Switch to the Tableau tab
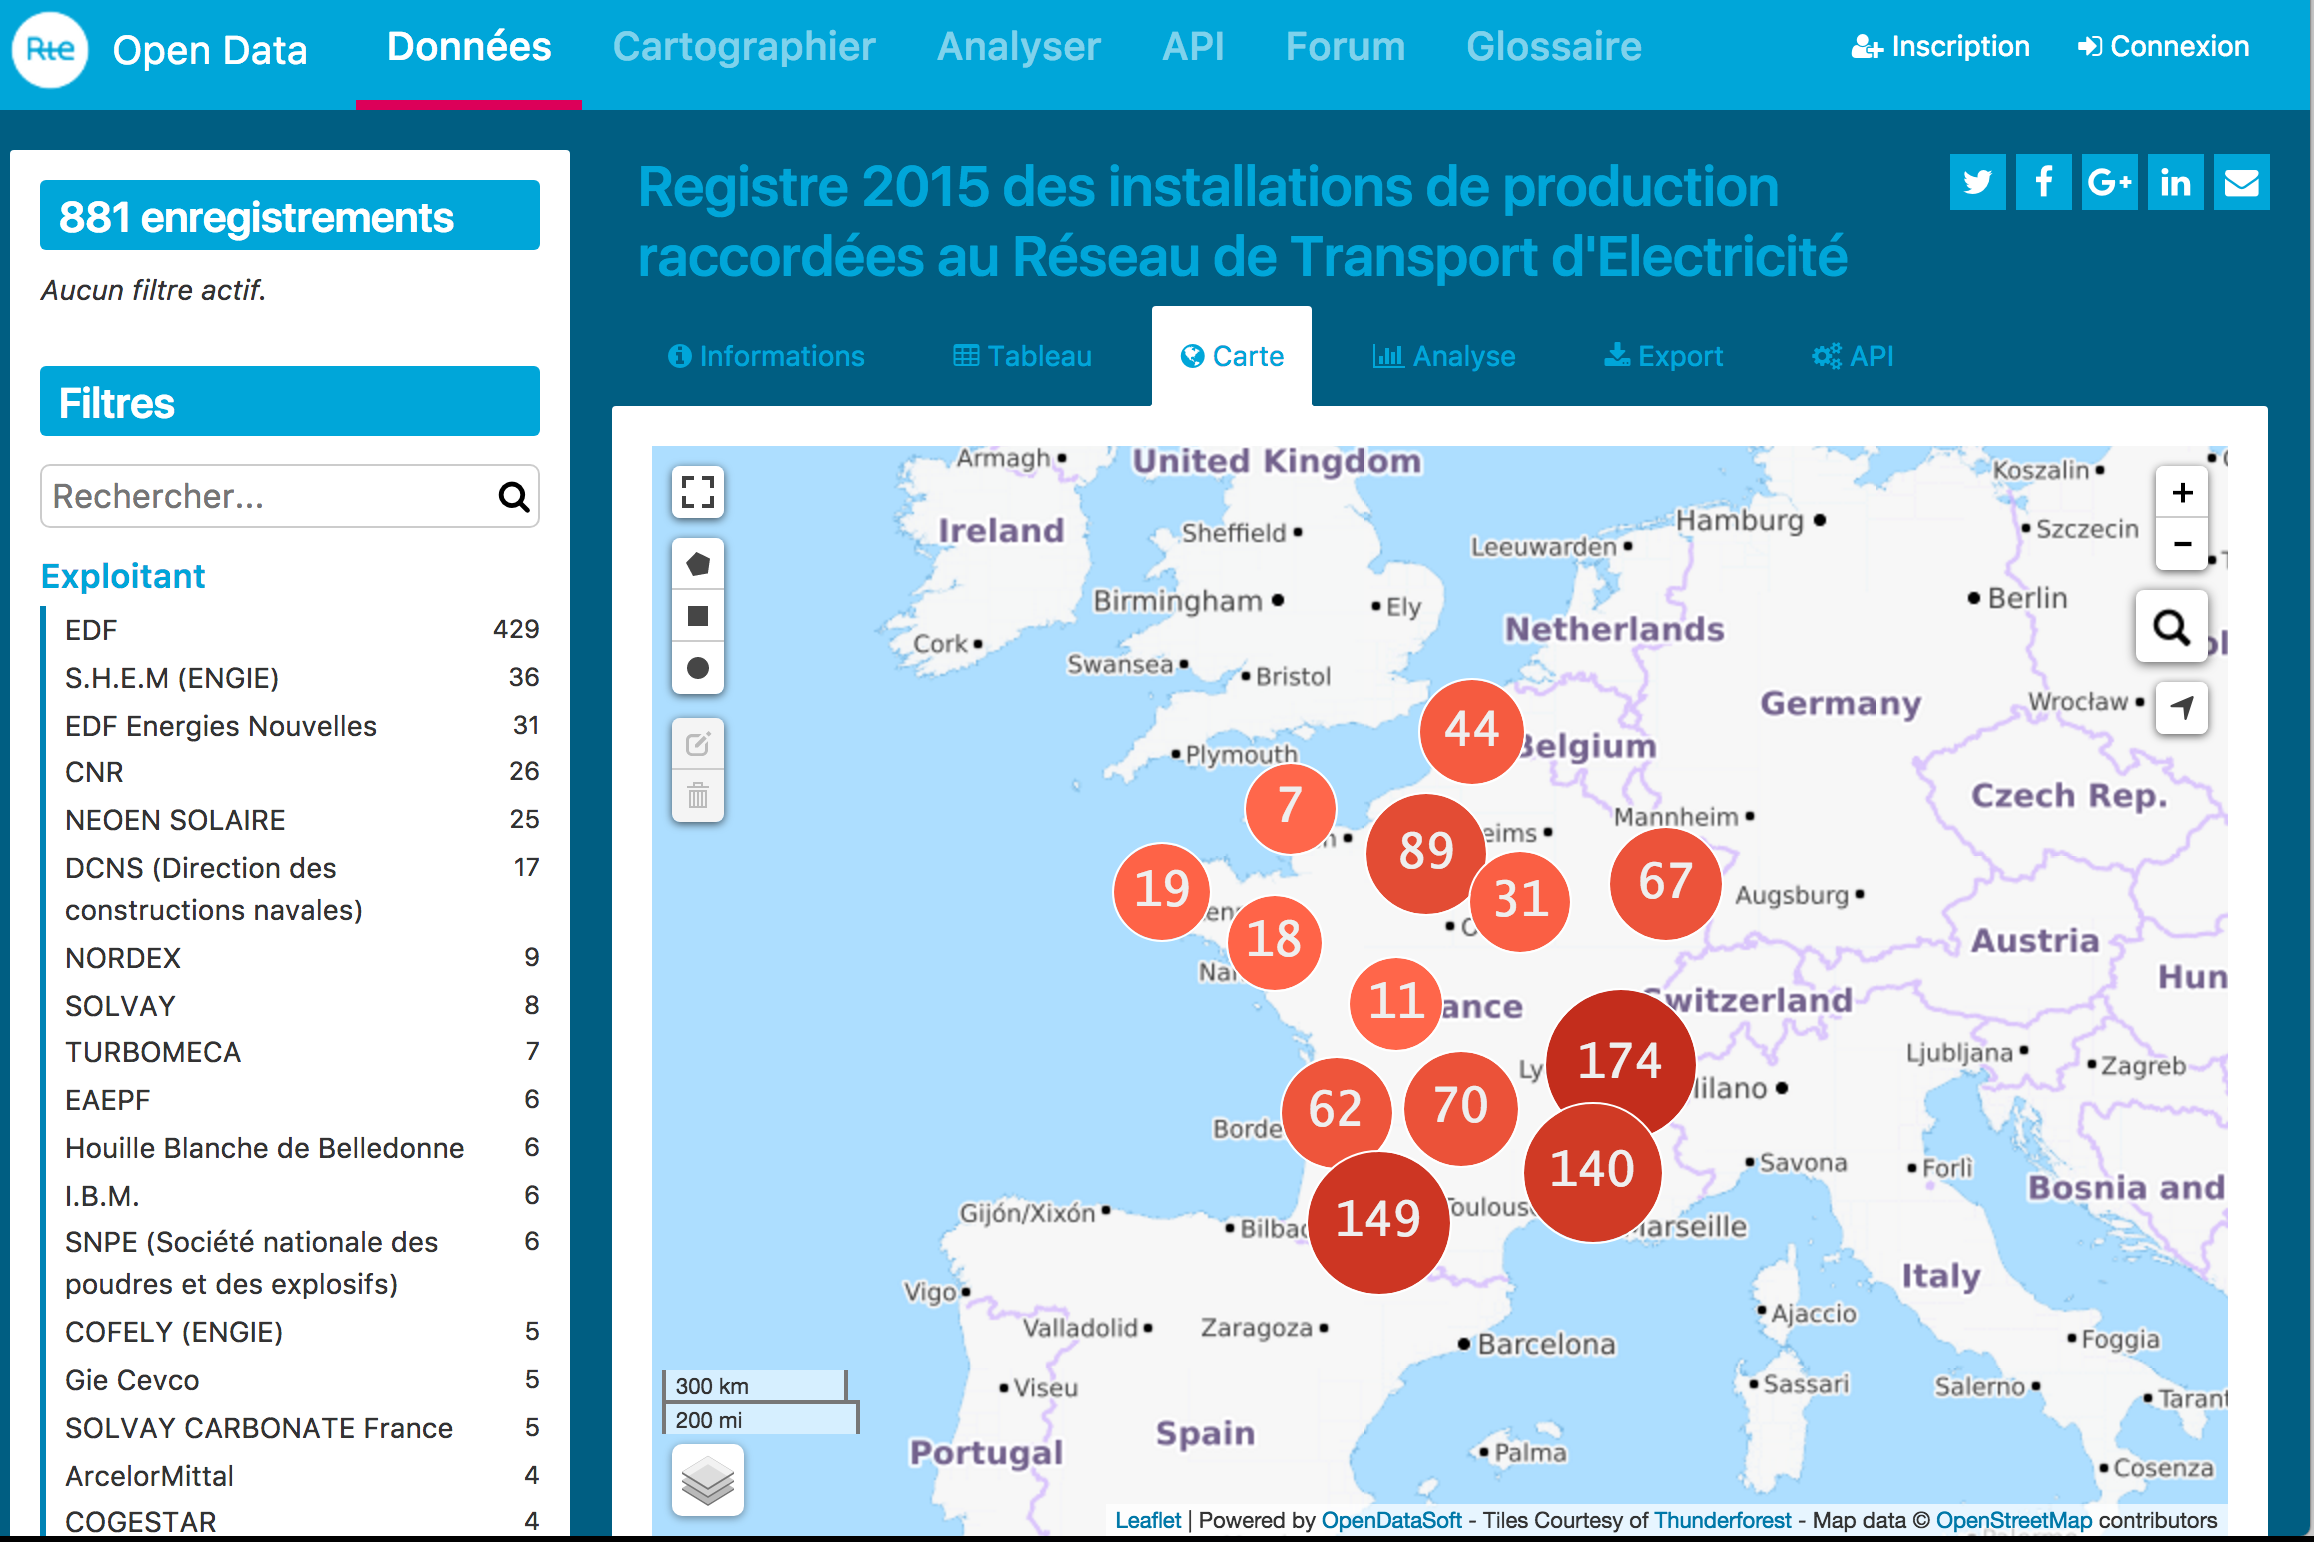The image size is (2314, 1542). (x=1022, y=356)
